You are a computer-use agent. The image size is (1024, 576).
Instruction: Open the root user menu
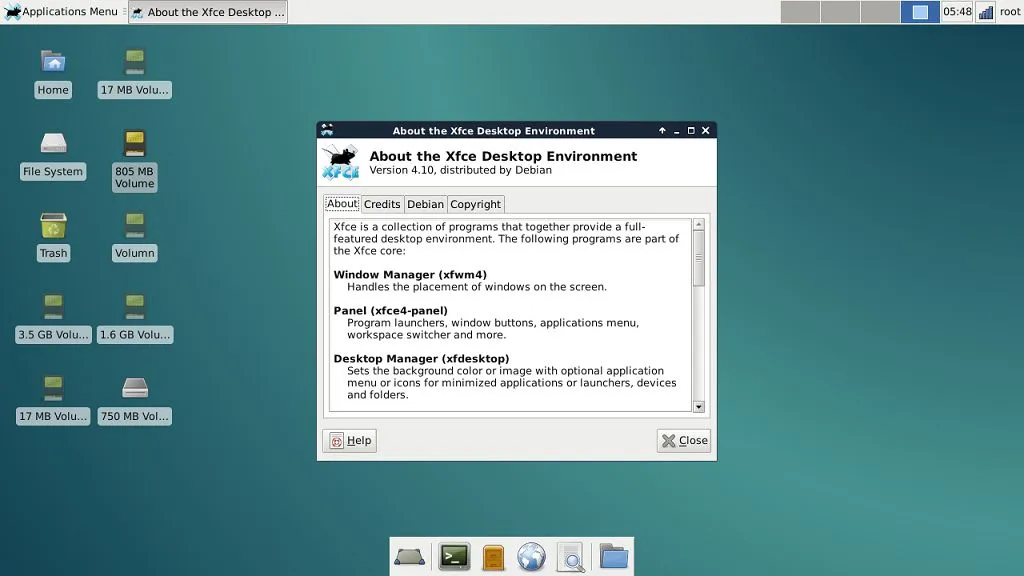click(1010, 12)
